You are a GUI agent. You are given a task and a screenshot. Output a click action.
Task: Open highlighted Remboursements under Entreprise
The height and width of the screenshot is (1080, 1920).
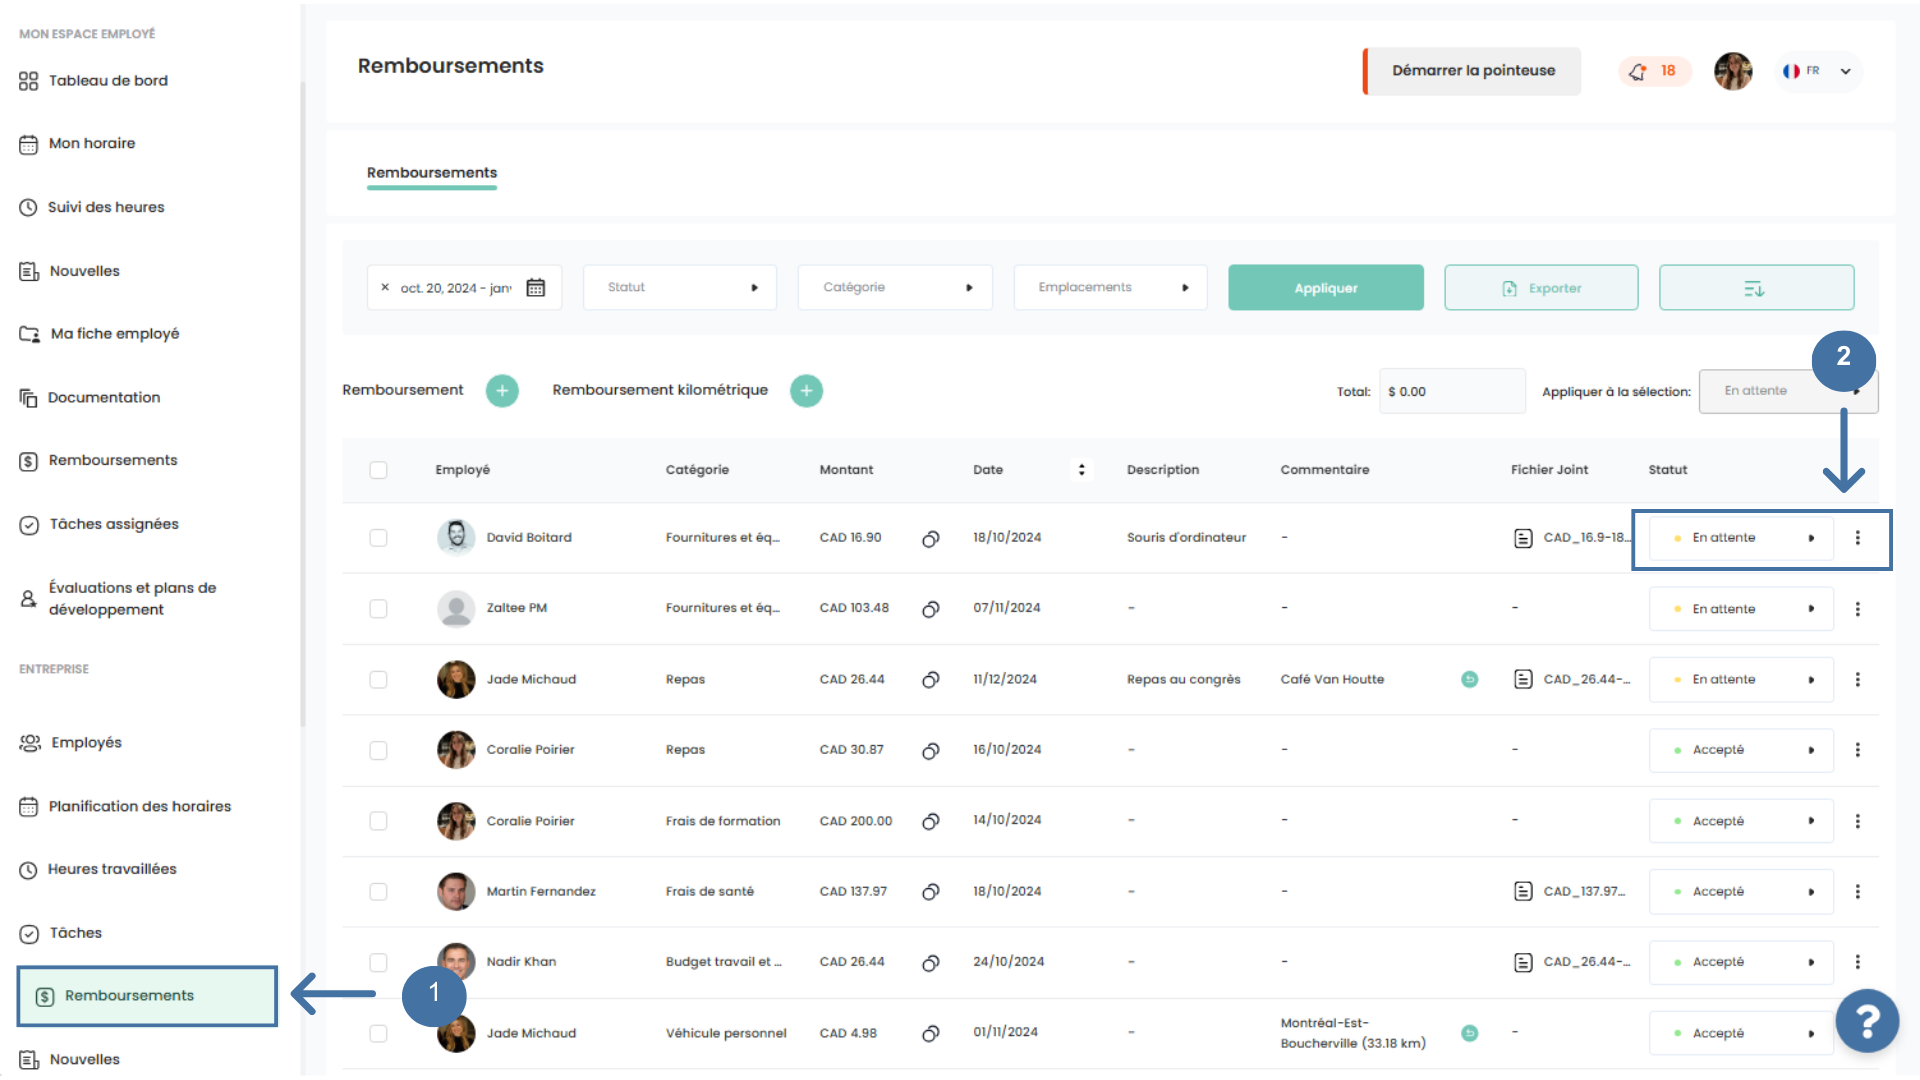tap(147, 996)
